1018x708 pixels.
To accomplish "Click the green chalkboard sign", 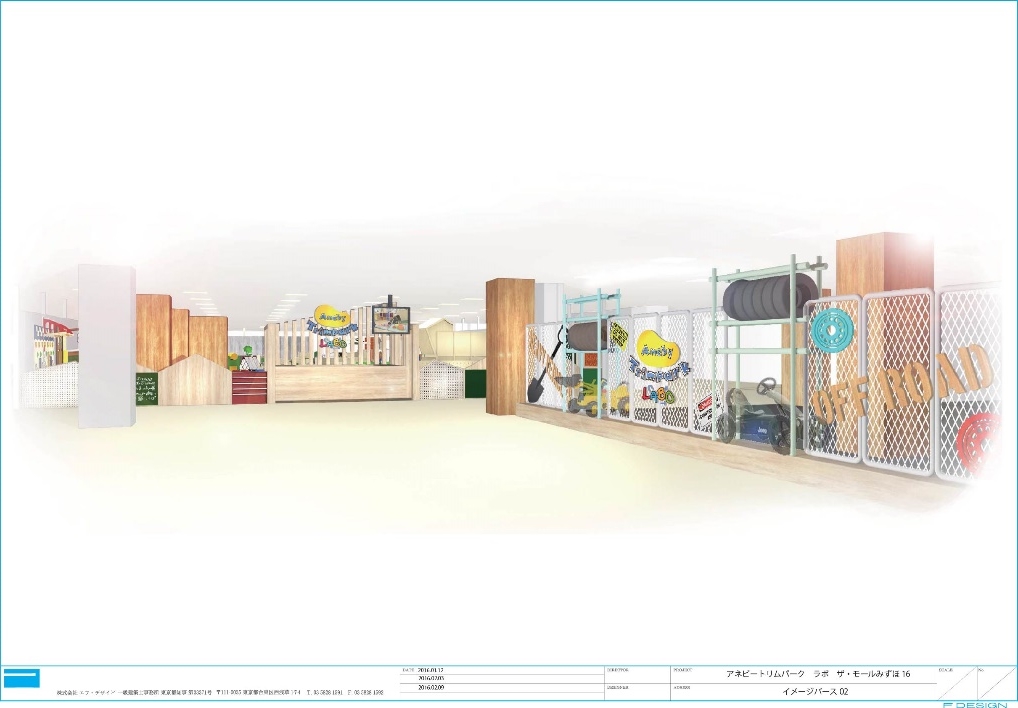I will tap(145, 387).
